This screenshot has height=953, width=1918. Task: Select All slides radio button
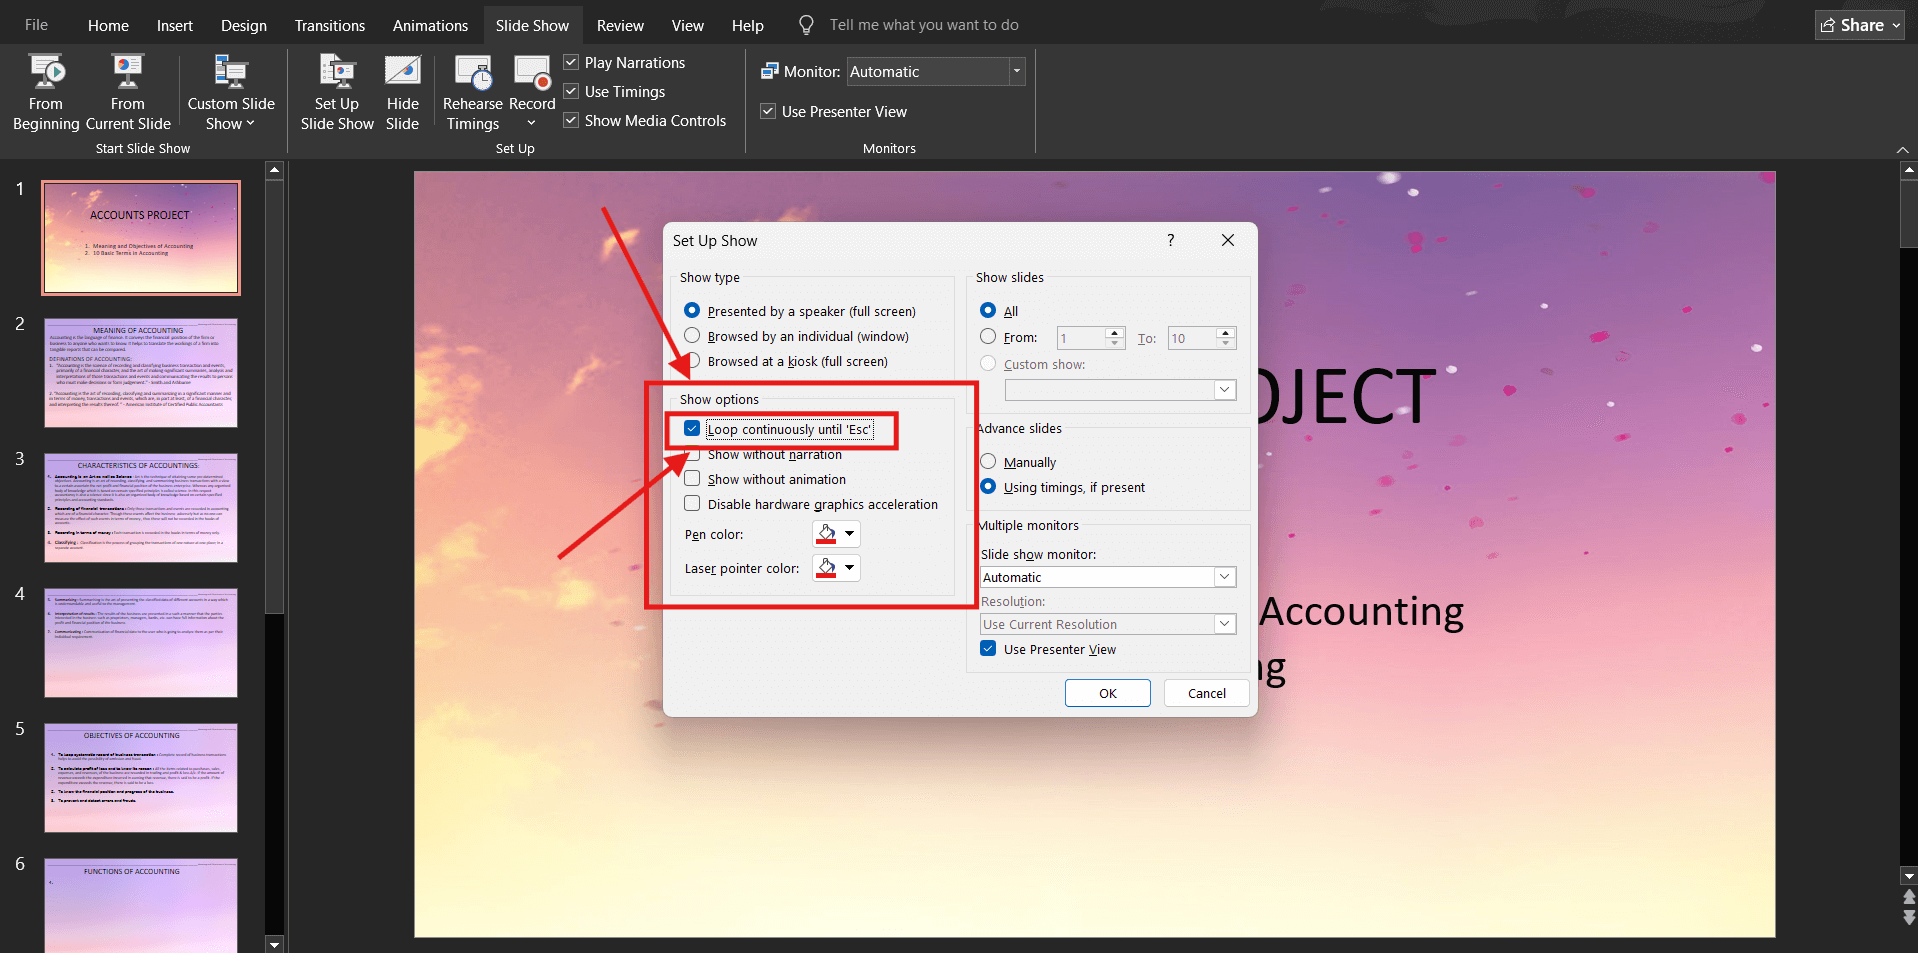988,311
